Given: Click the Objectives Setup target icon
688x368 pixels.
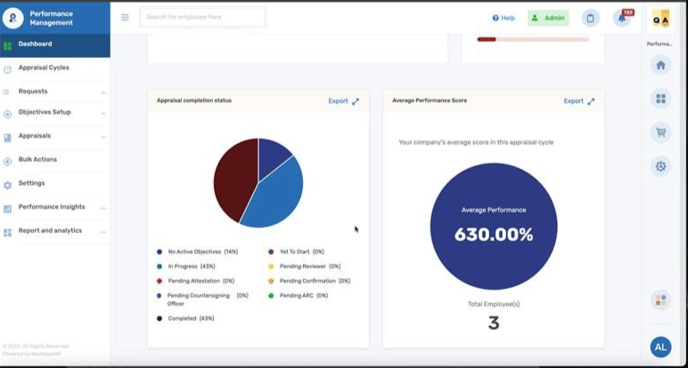Looking at the screenshot, I should pos(7,114).
